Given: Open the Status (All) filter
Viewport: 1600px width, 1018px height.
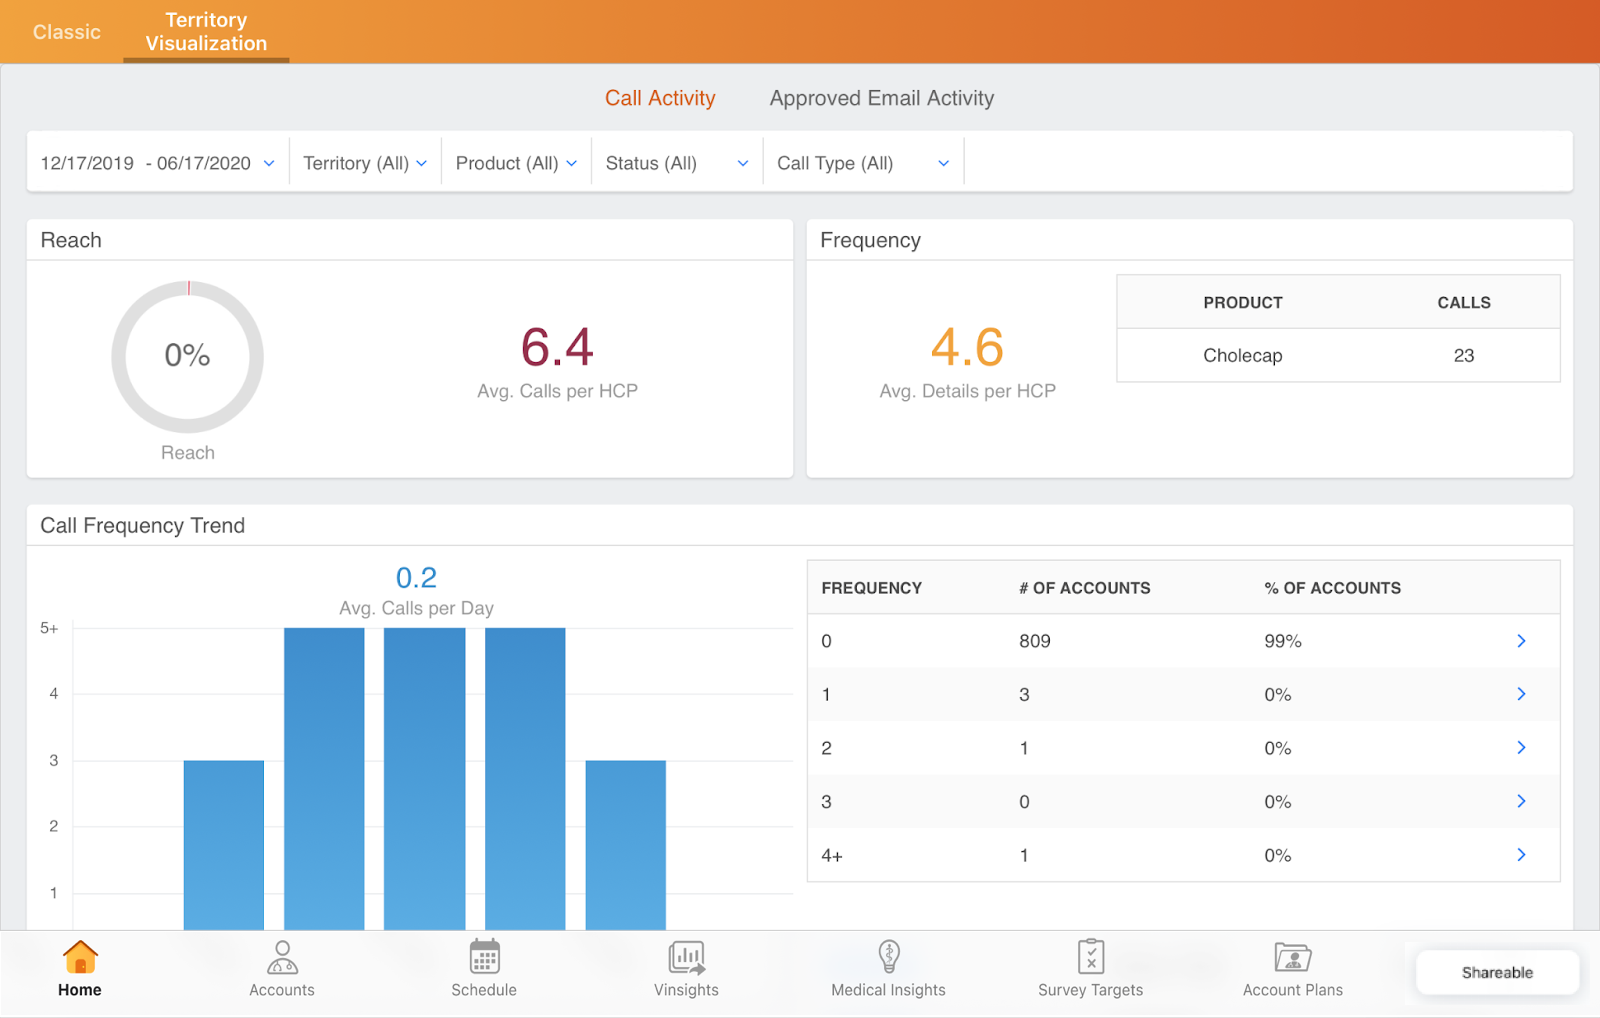Looking at the screenshot, I should click(x=676, y=163).
